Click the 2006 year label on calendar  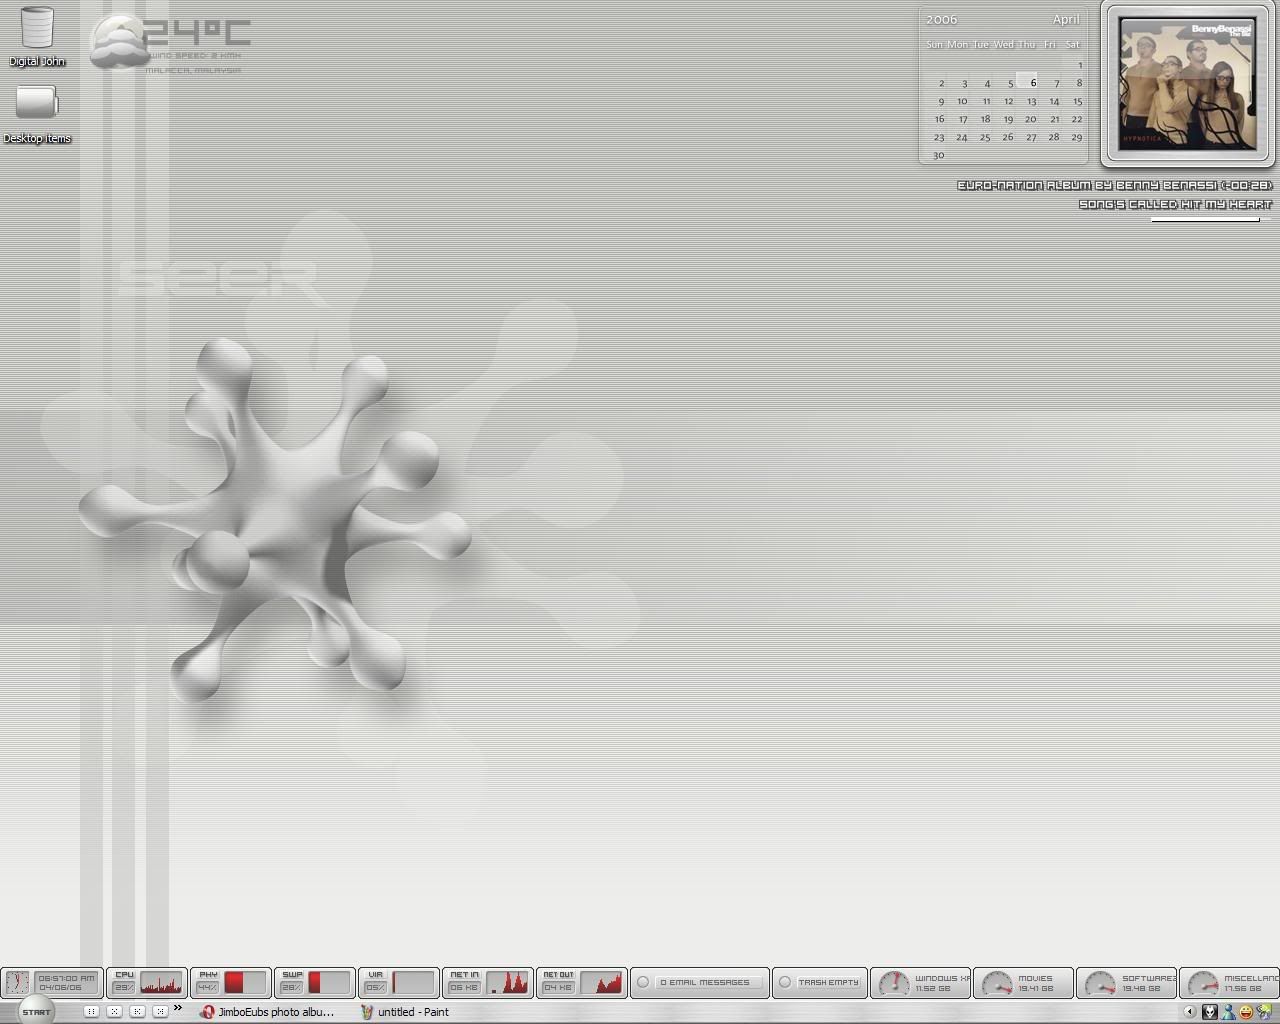[x=941, y=19]
